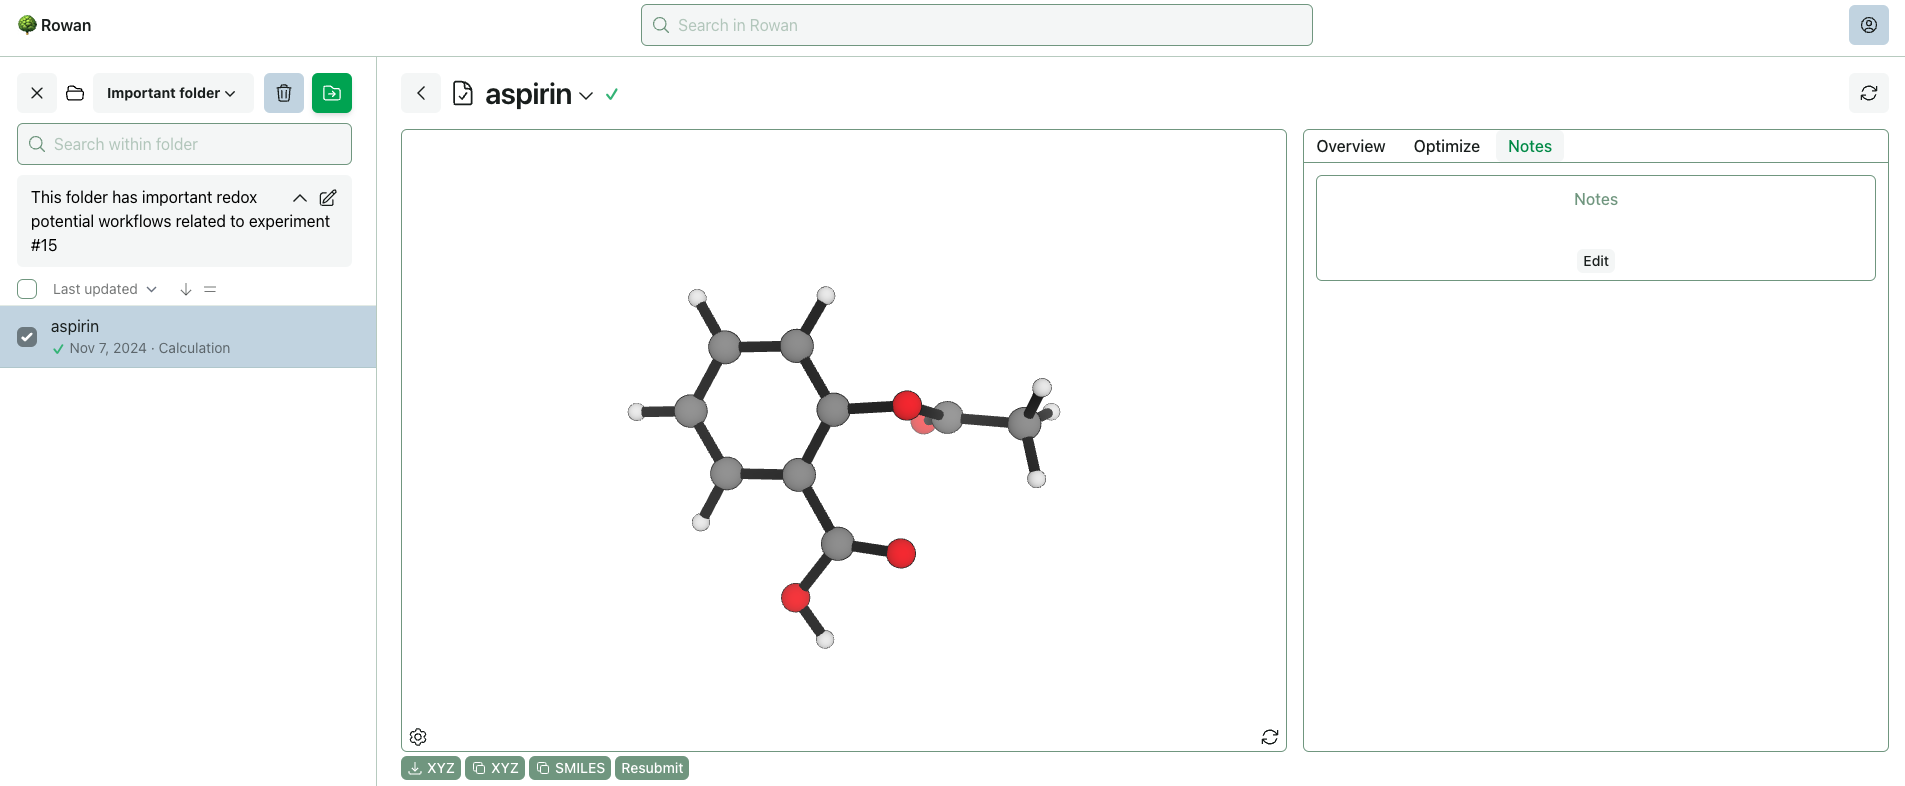Toggle sort direction arrow next to Last updated
The width and height of the screenshot is (1905, 786).
[185, 289]
